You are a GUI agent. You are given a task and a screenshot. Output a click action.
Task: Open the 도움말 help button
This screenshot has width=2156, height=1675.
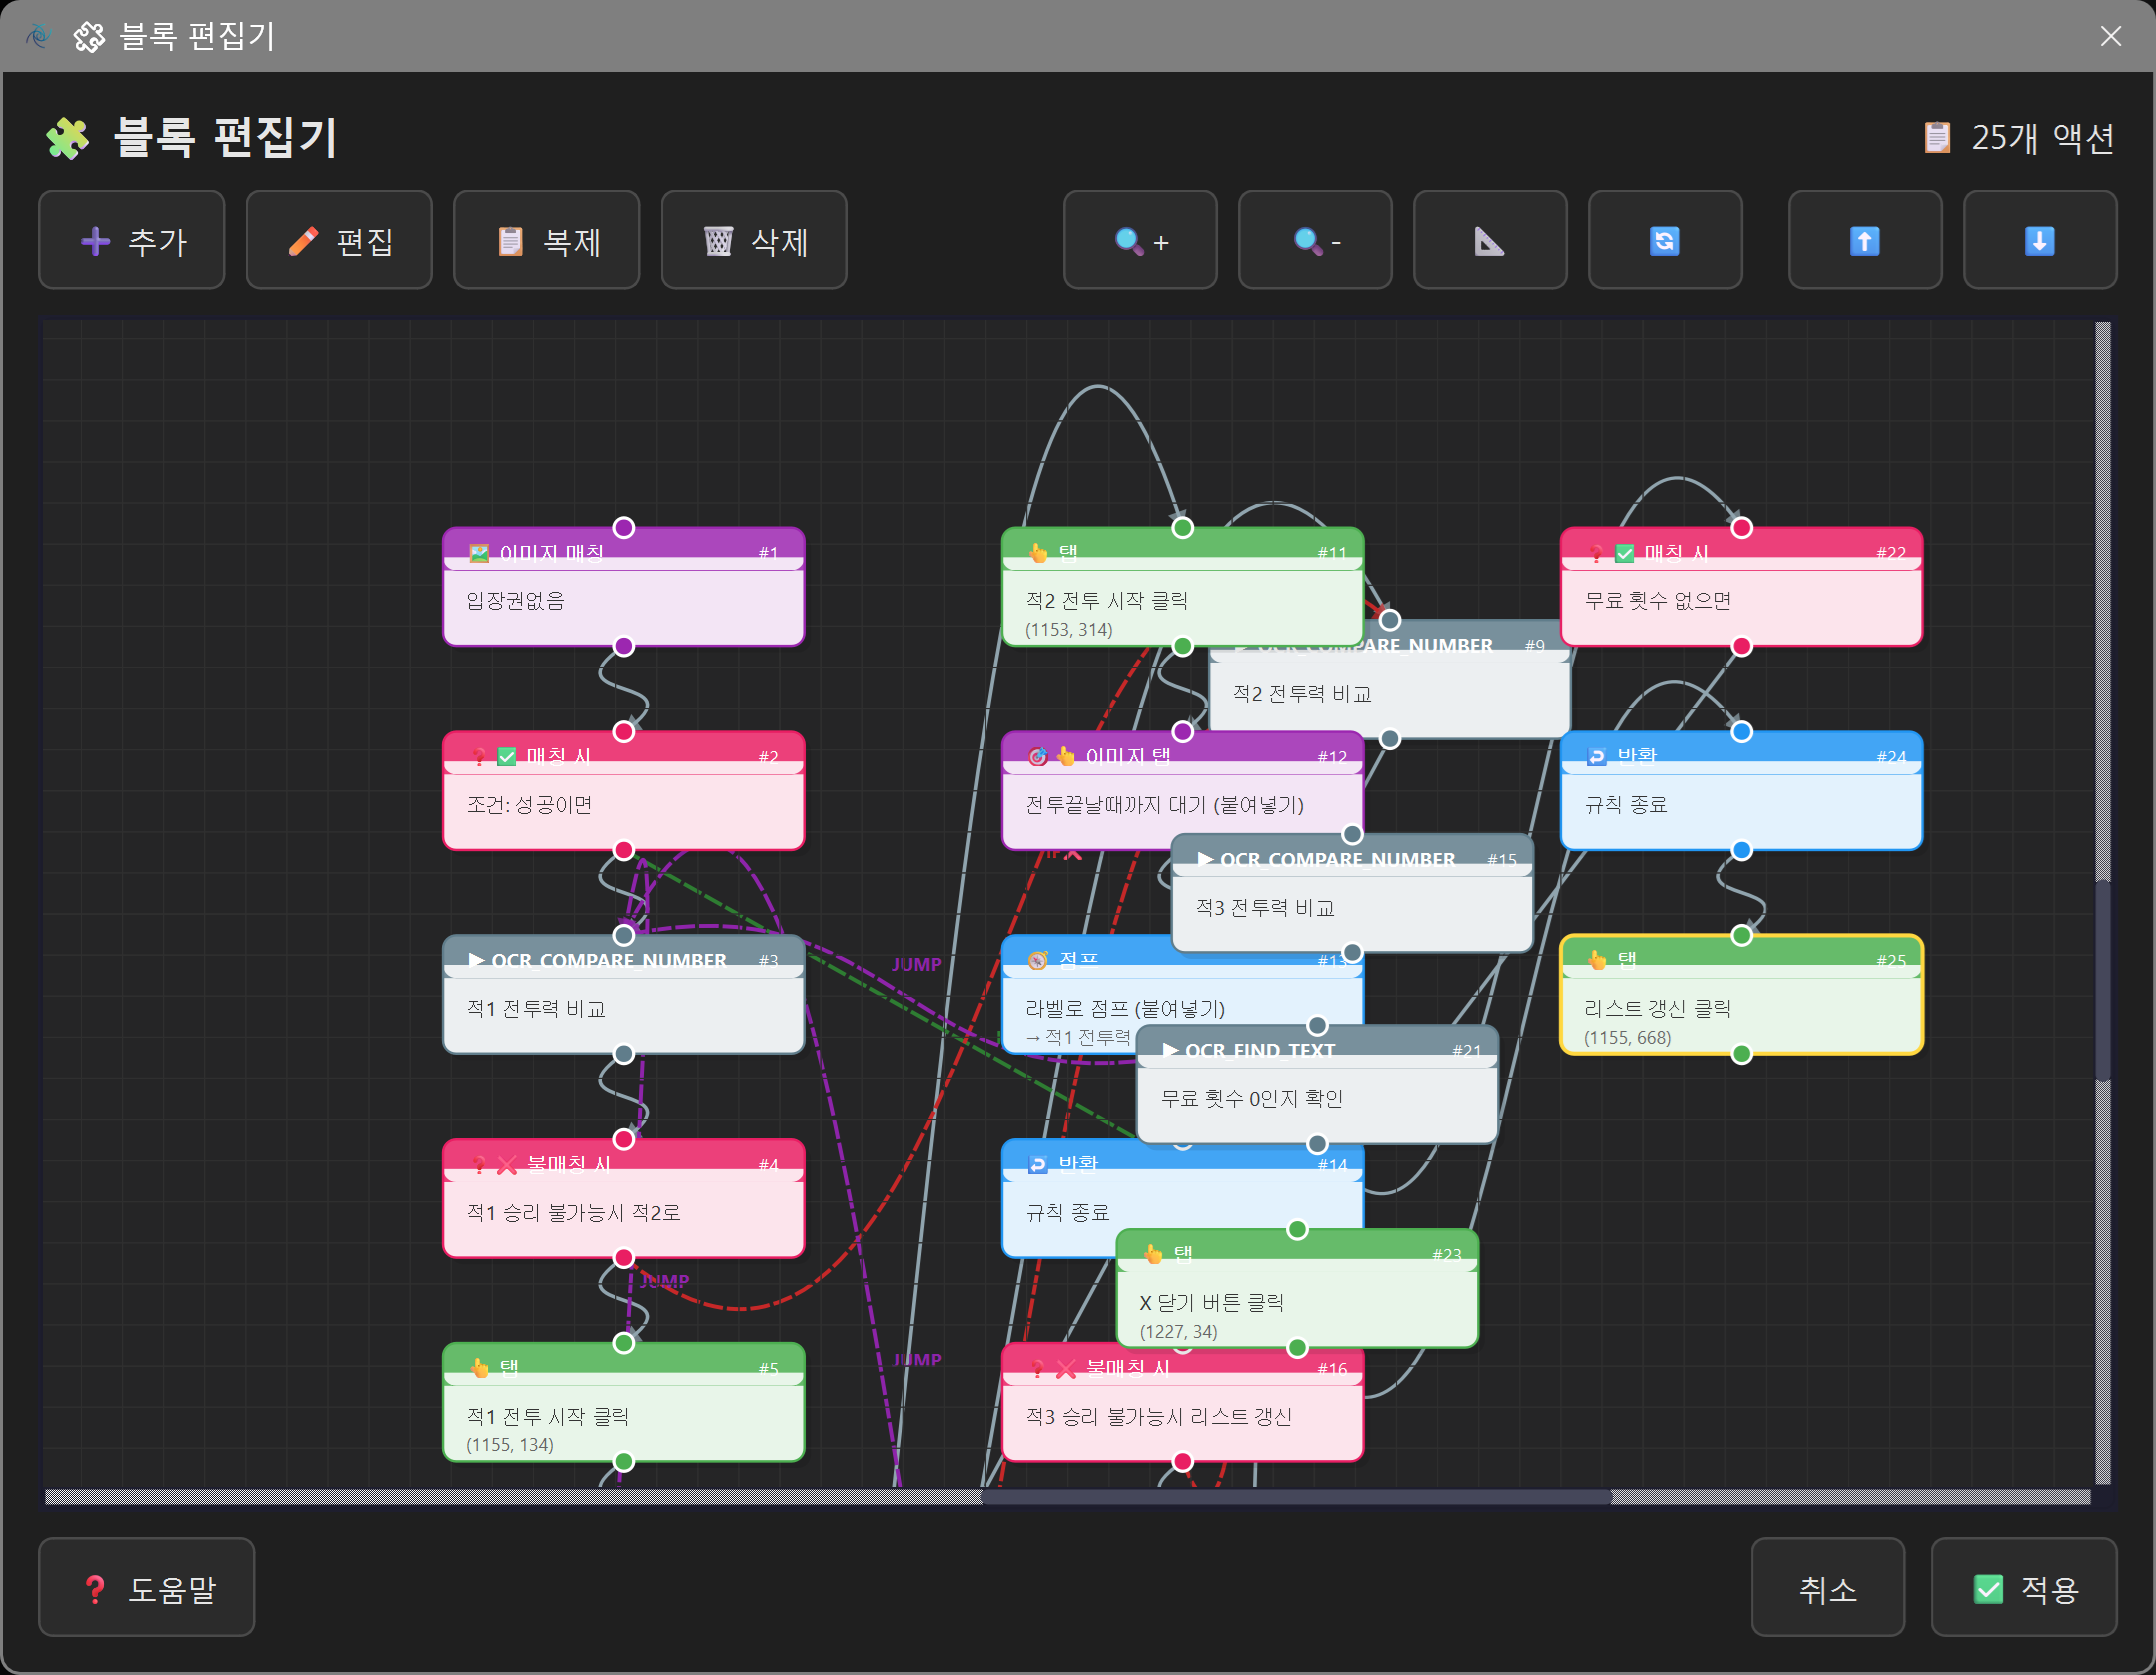pos(147,1588)
